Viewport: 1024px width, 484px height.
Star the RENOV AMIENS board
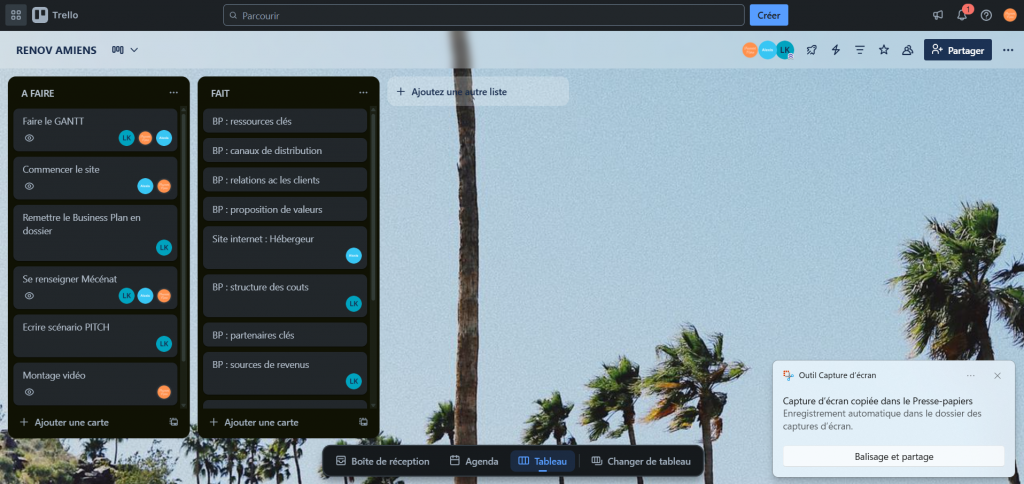pyautogui.click(x=884, y=50)
